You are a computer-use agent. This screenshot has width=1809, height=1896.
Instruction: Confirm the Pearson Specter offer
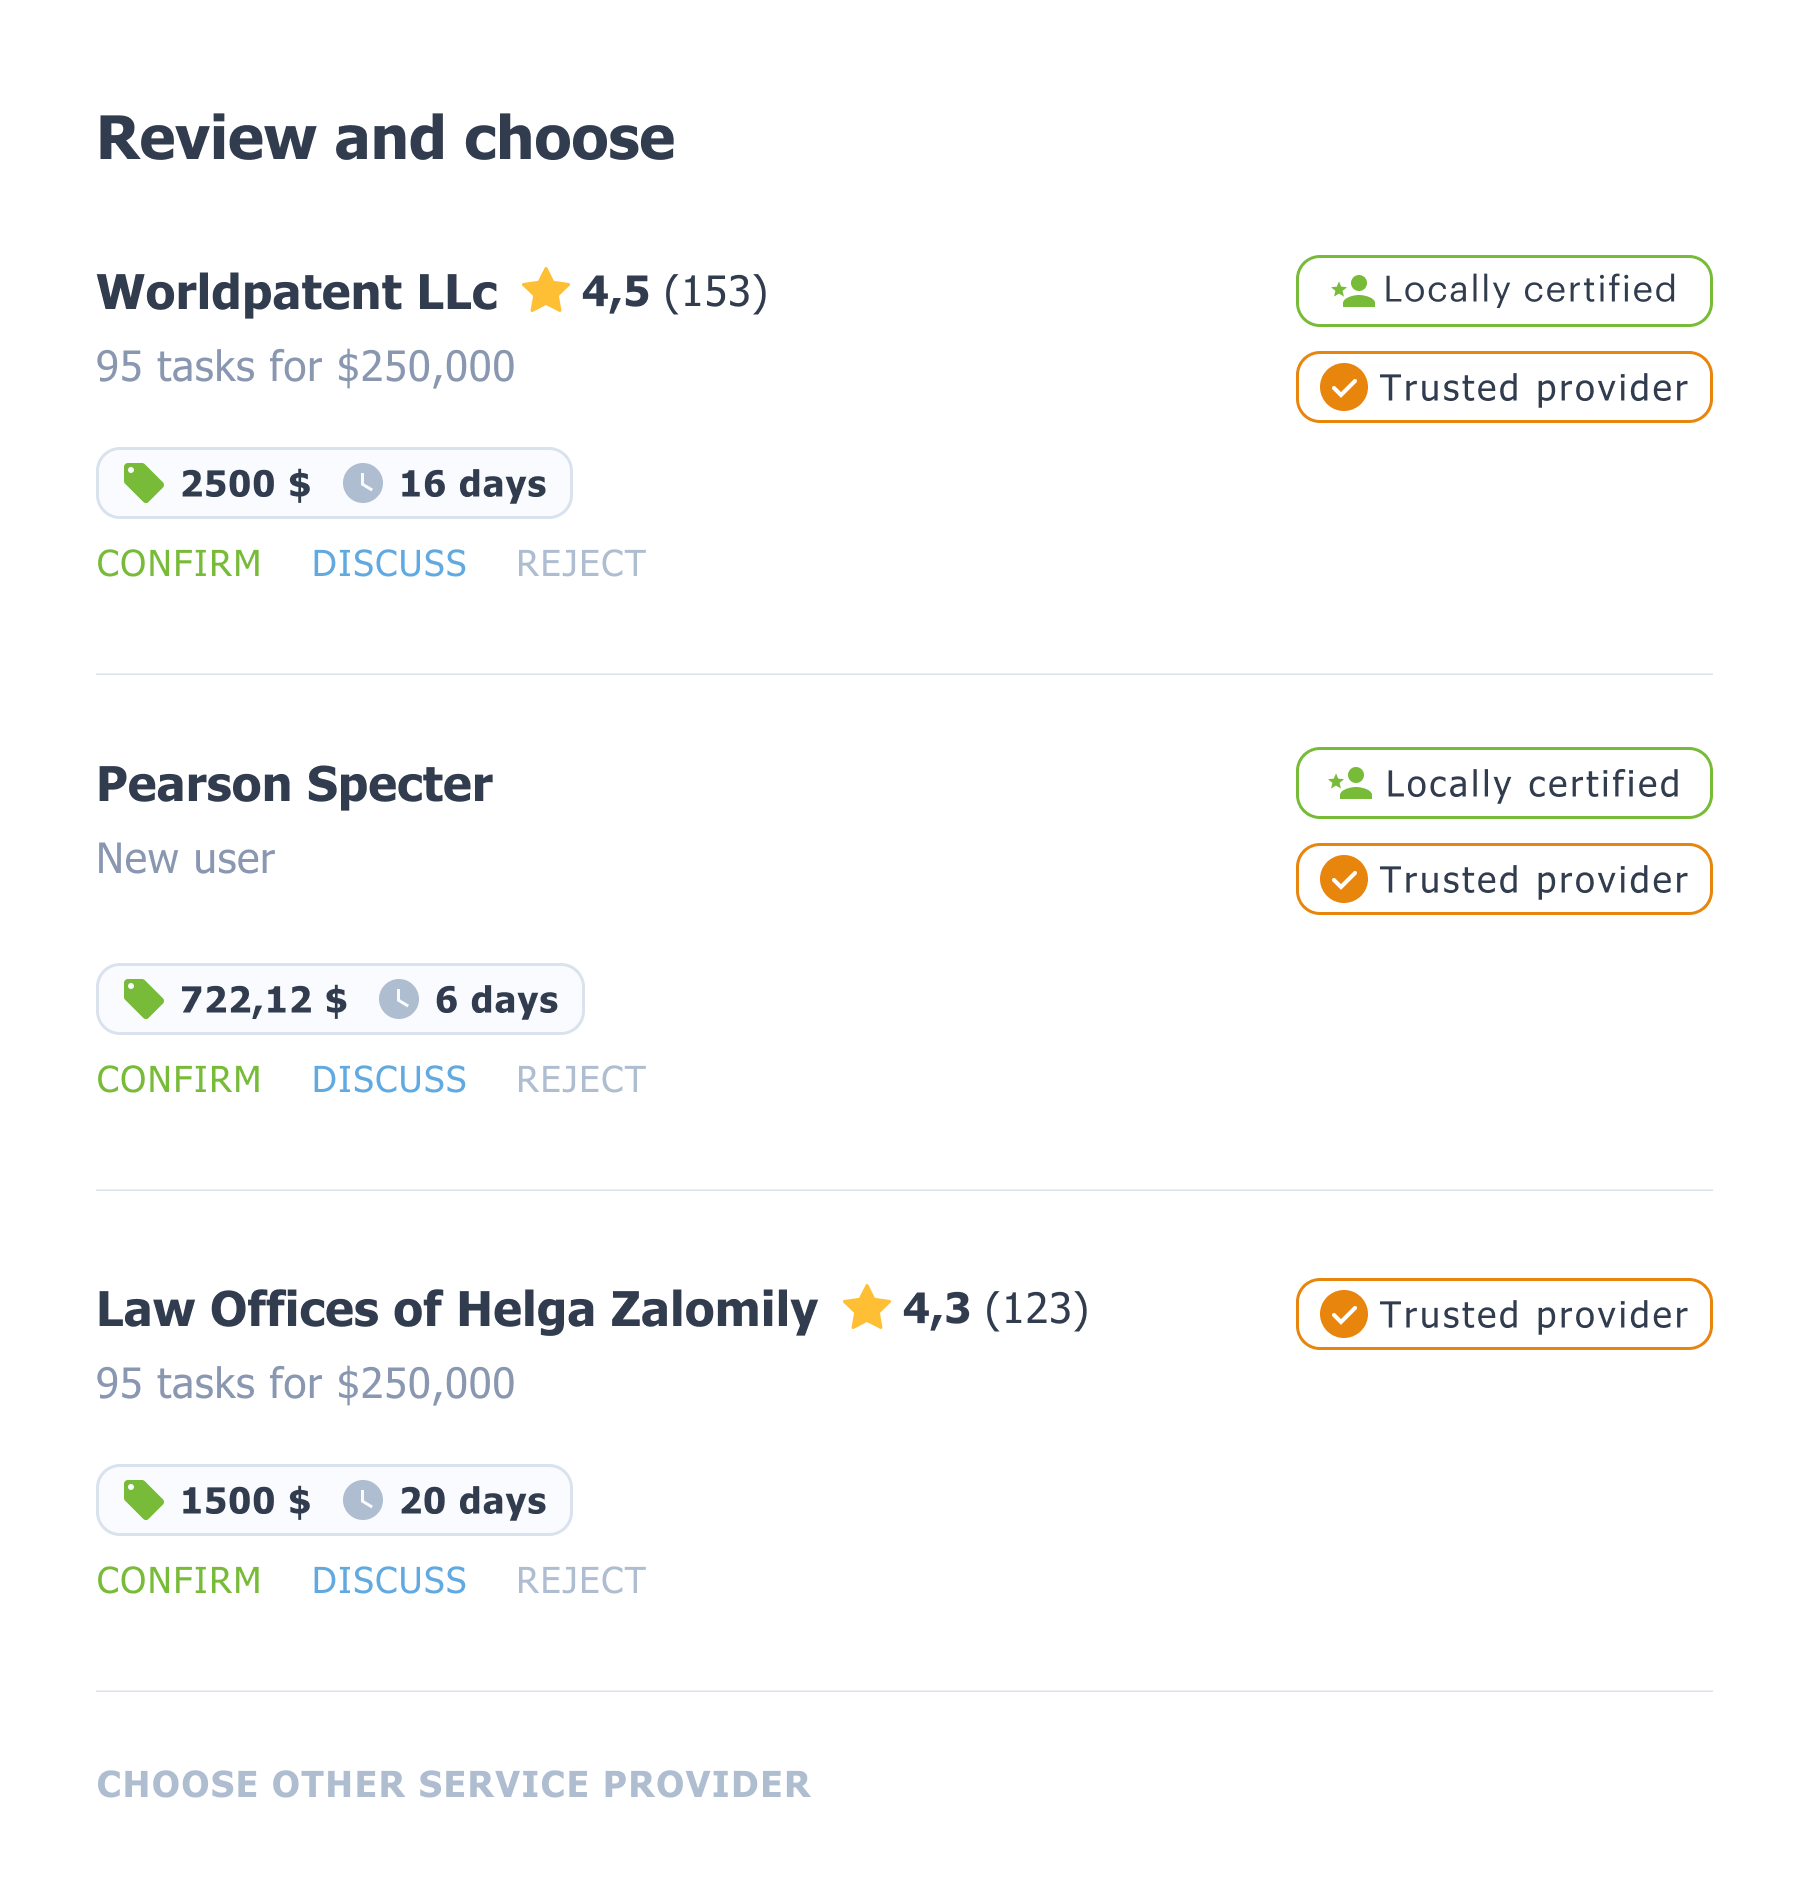[179, 1079]
